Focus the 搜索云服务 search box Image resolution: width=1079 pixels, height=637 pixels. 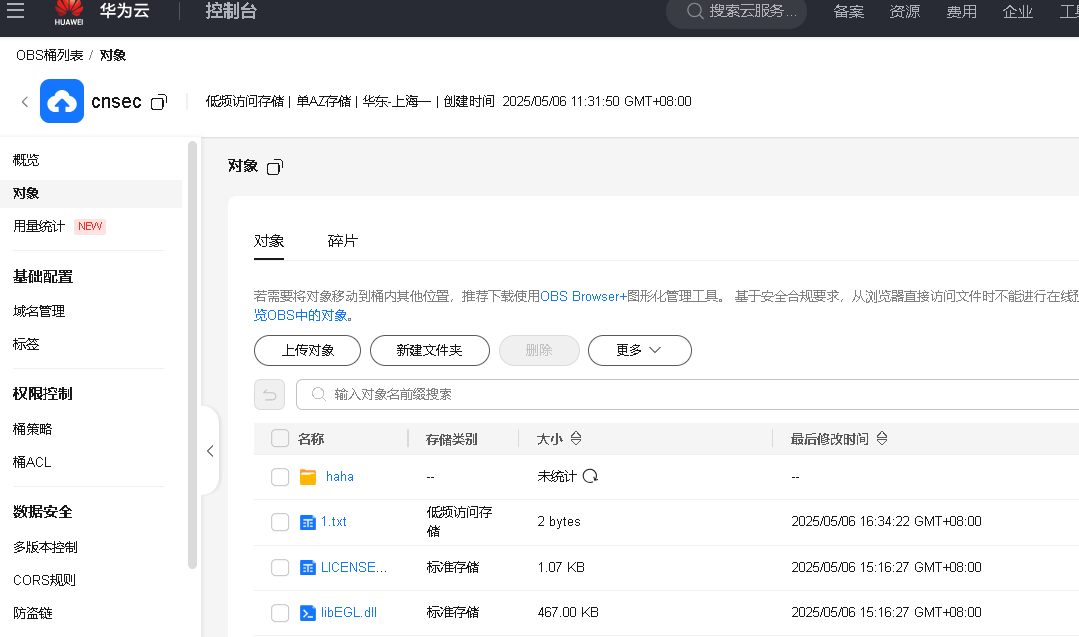coord(736,12)
